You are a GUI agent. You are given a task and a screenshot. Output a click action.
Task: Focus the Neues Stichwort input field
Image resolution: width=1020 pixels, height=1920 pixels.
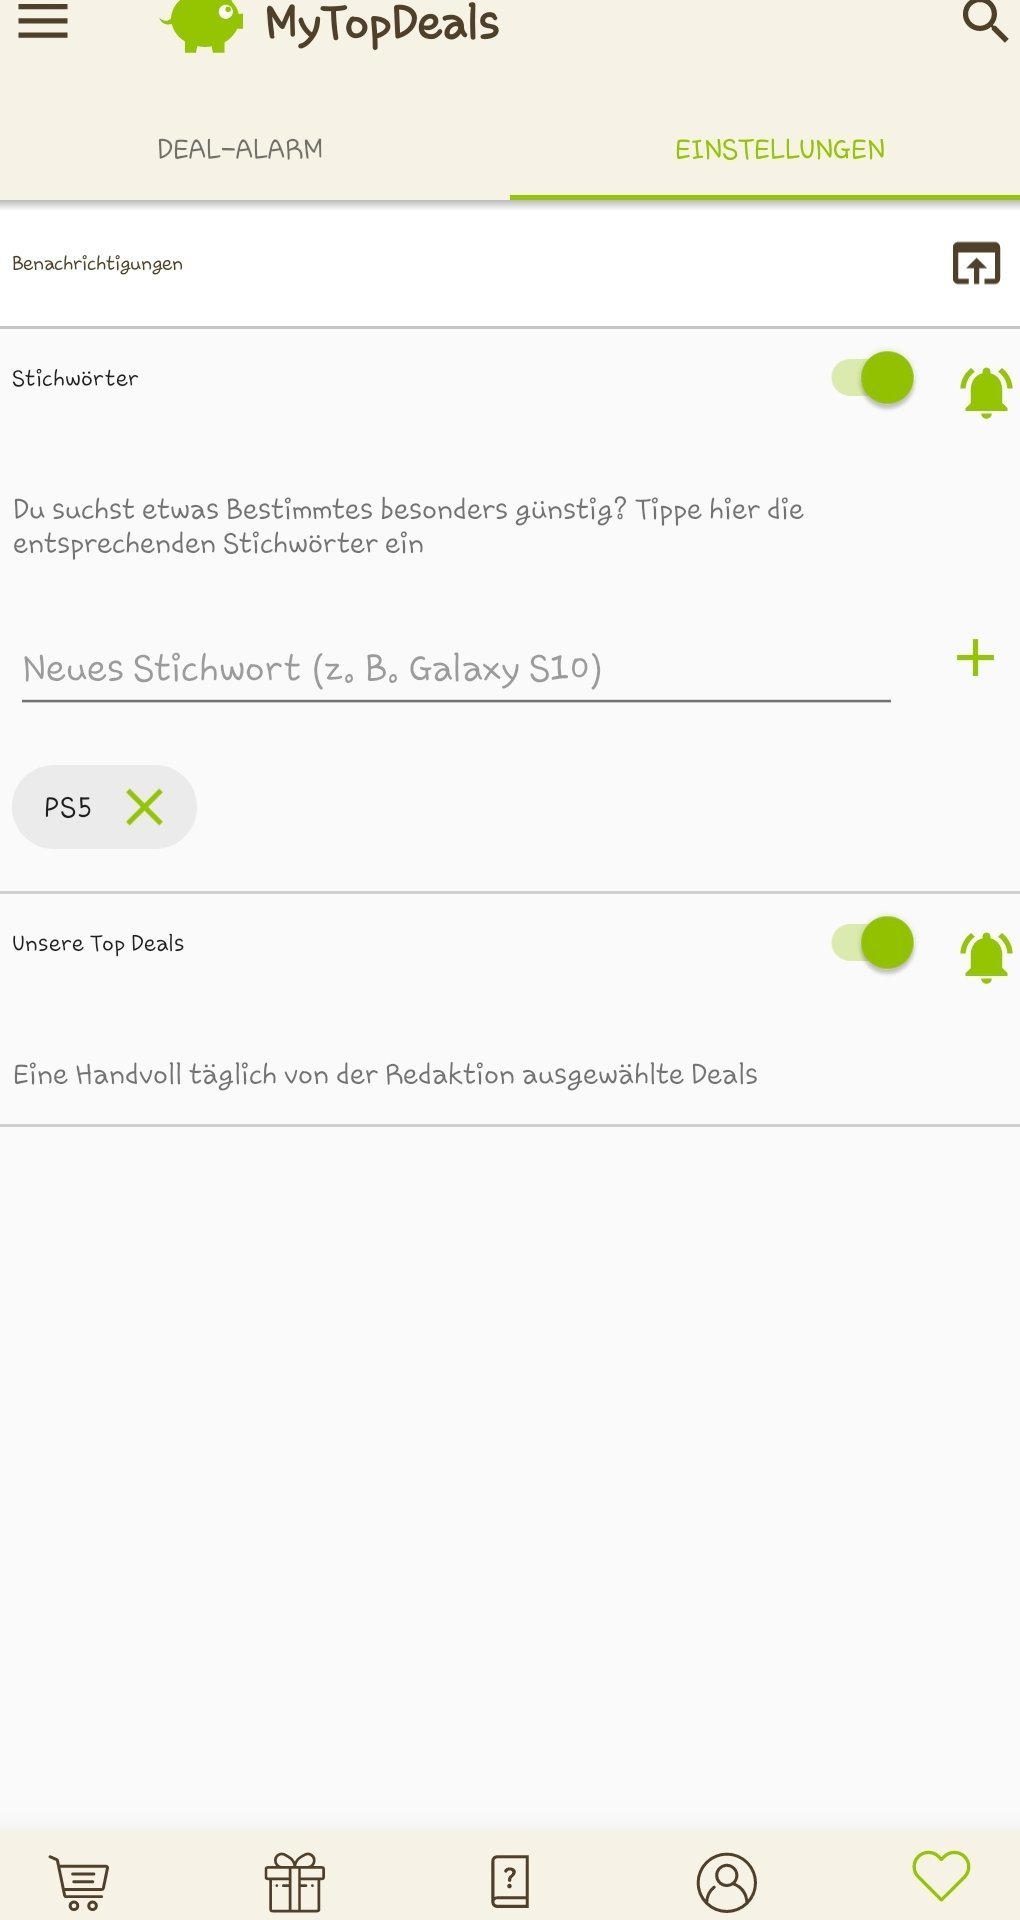pyautogui.click(x=456, y=668)
